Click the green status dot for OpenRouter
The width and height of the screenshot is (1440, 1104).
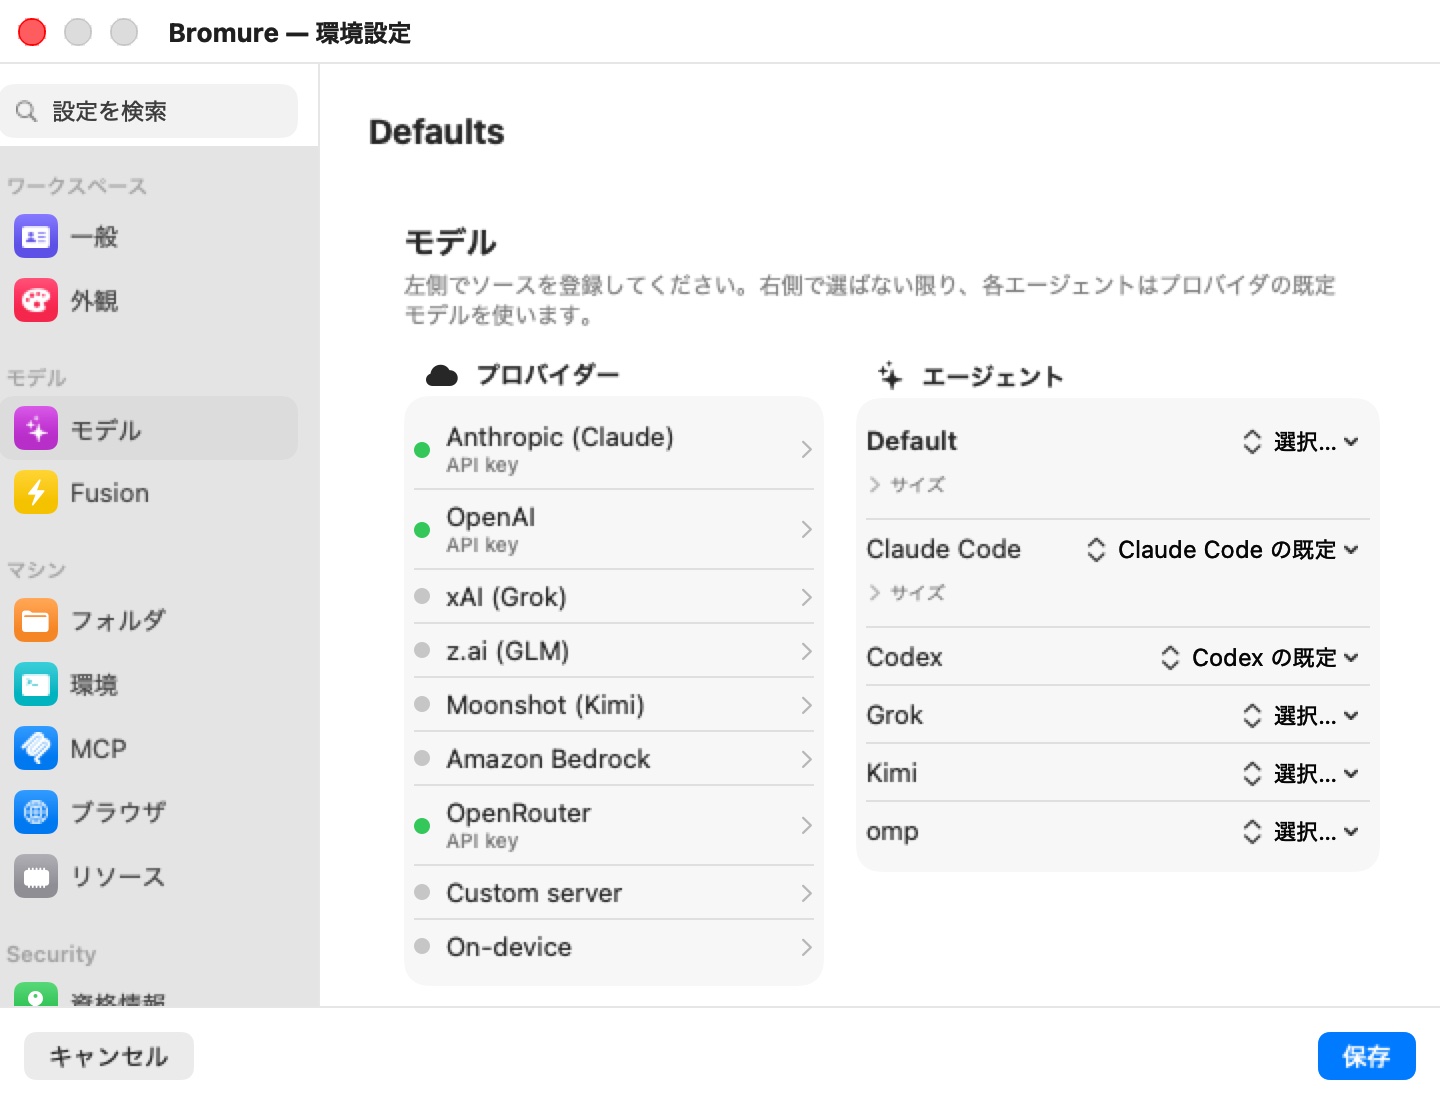pyautogui.click(x=422, y=826)
